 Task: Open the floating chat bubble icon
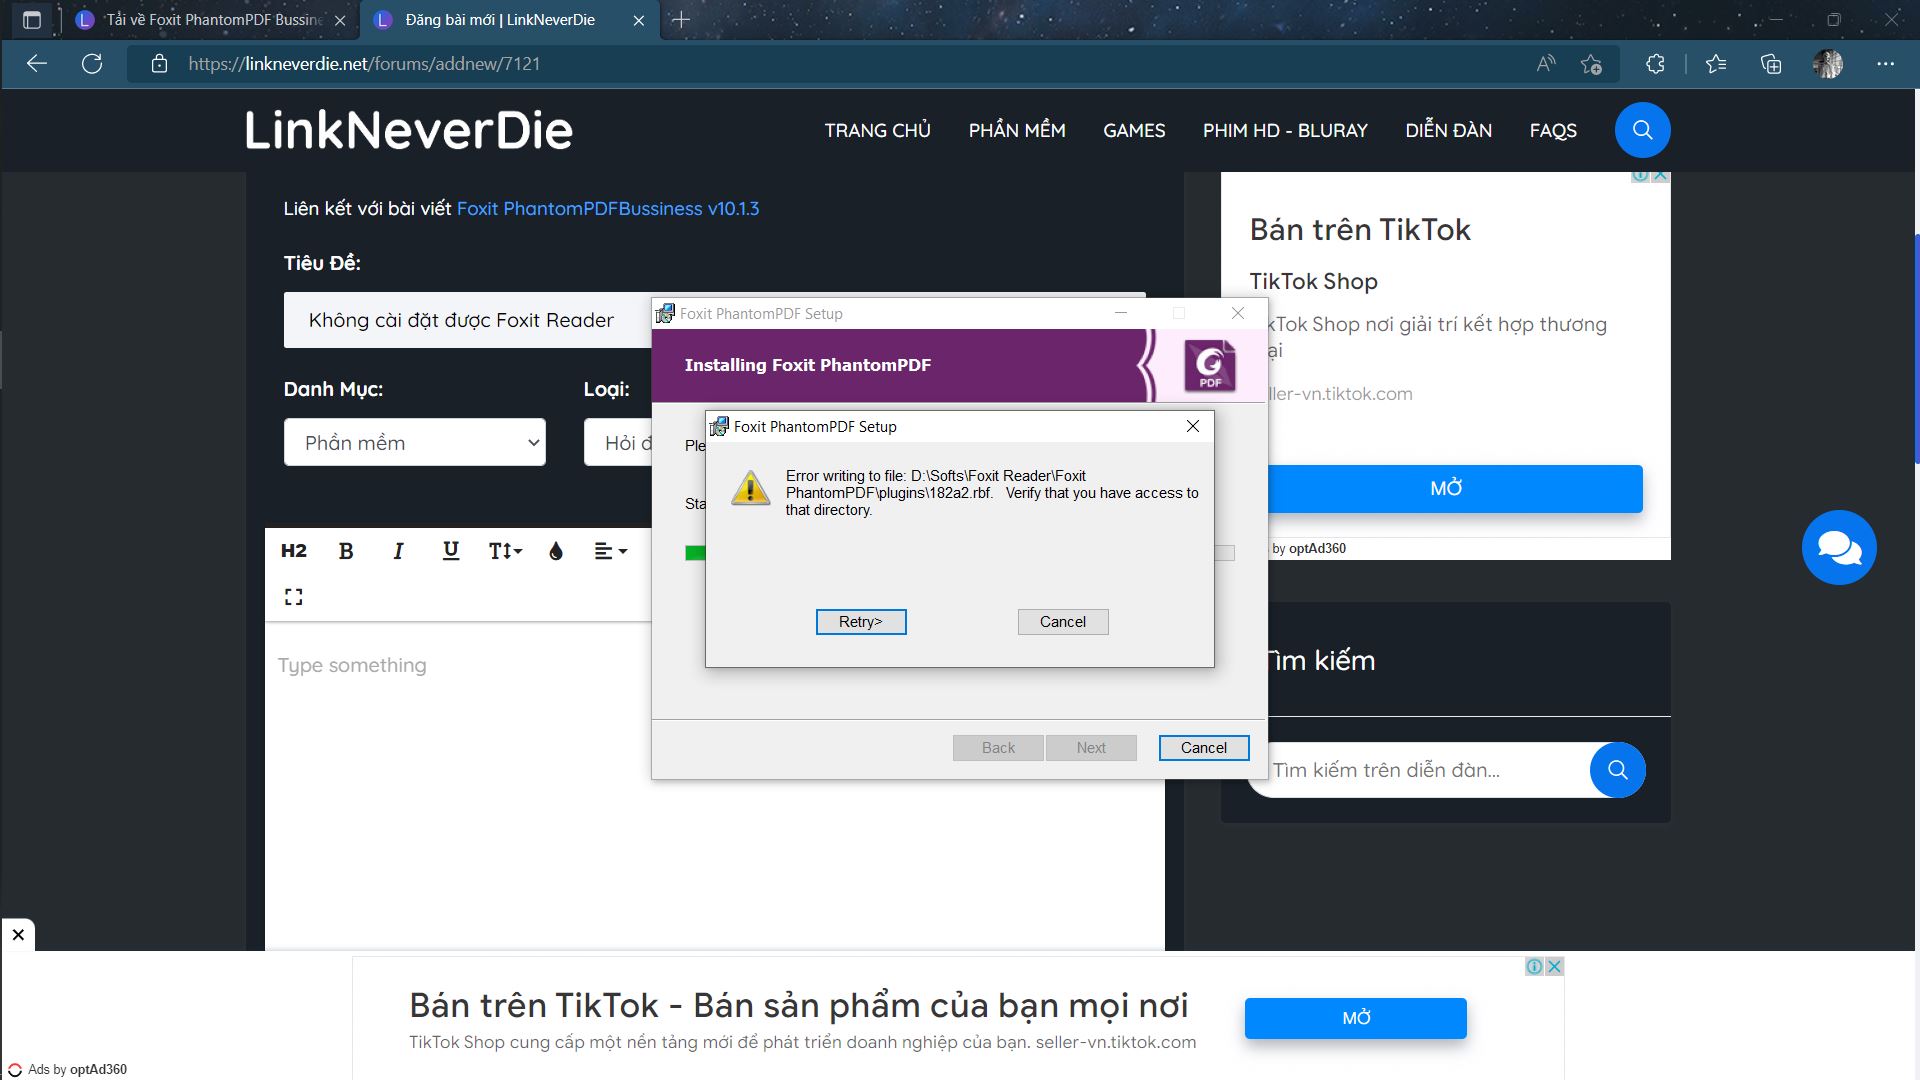[1838, 548]
